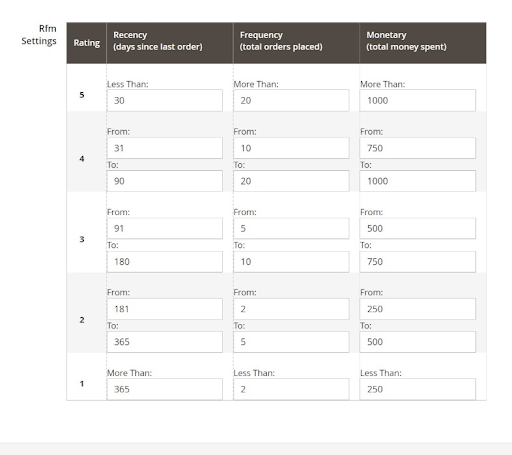512x455 pixels.
Task: Click Frequency rating 4 From field
Action: (291, 148)
